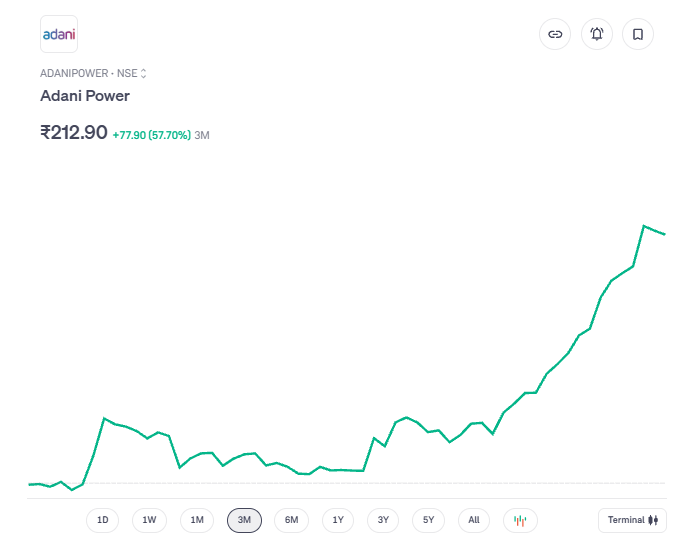Image resolution: width=689 pixels, height=545 pixels.
Task: Show All time price history
Action: 474,520
